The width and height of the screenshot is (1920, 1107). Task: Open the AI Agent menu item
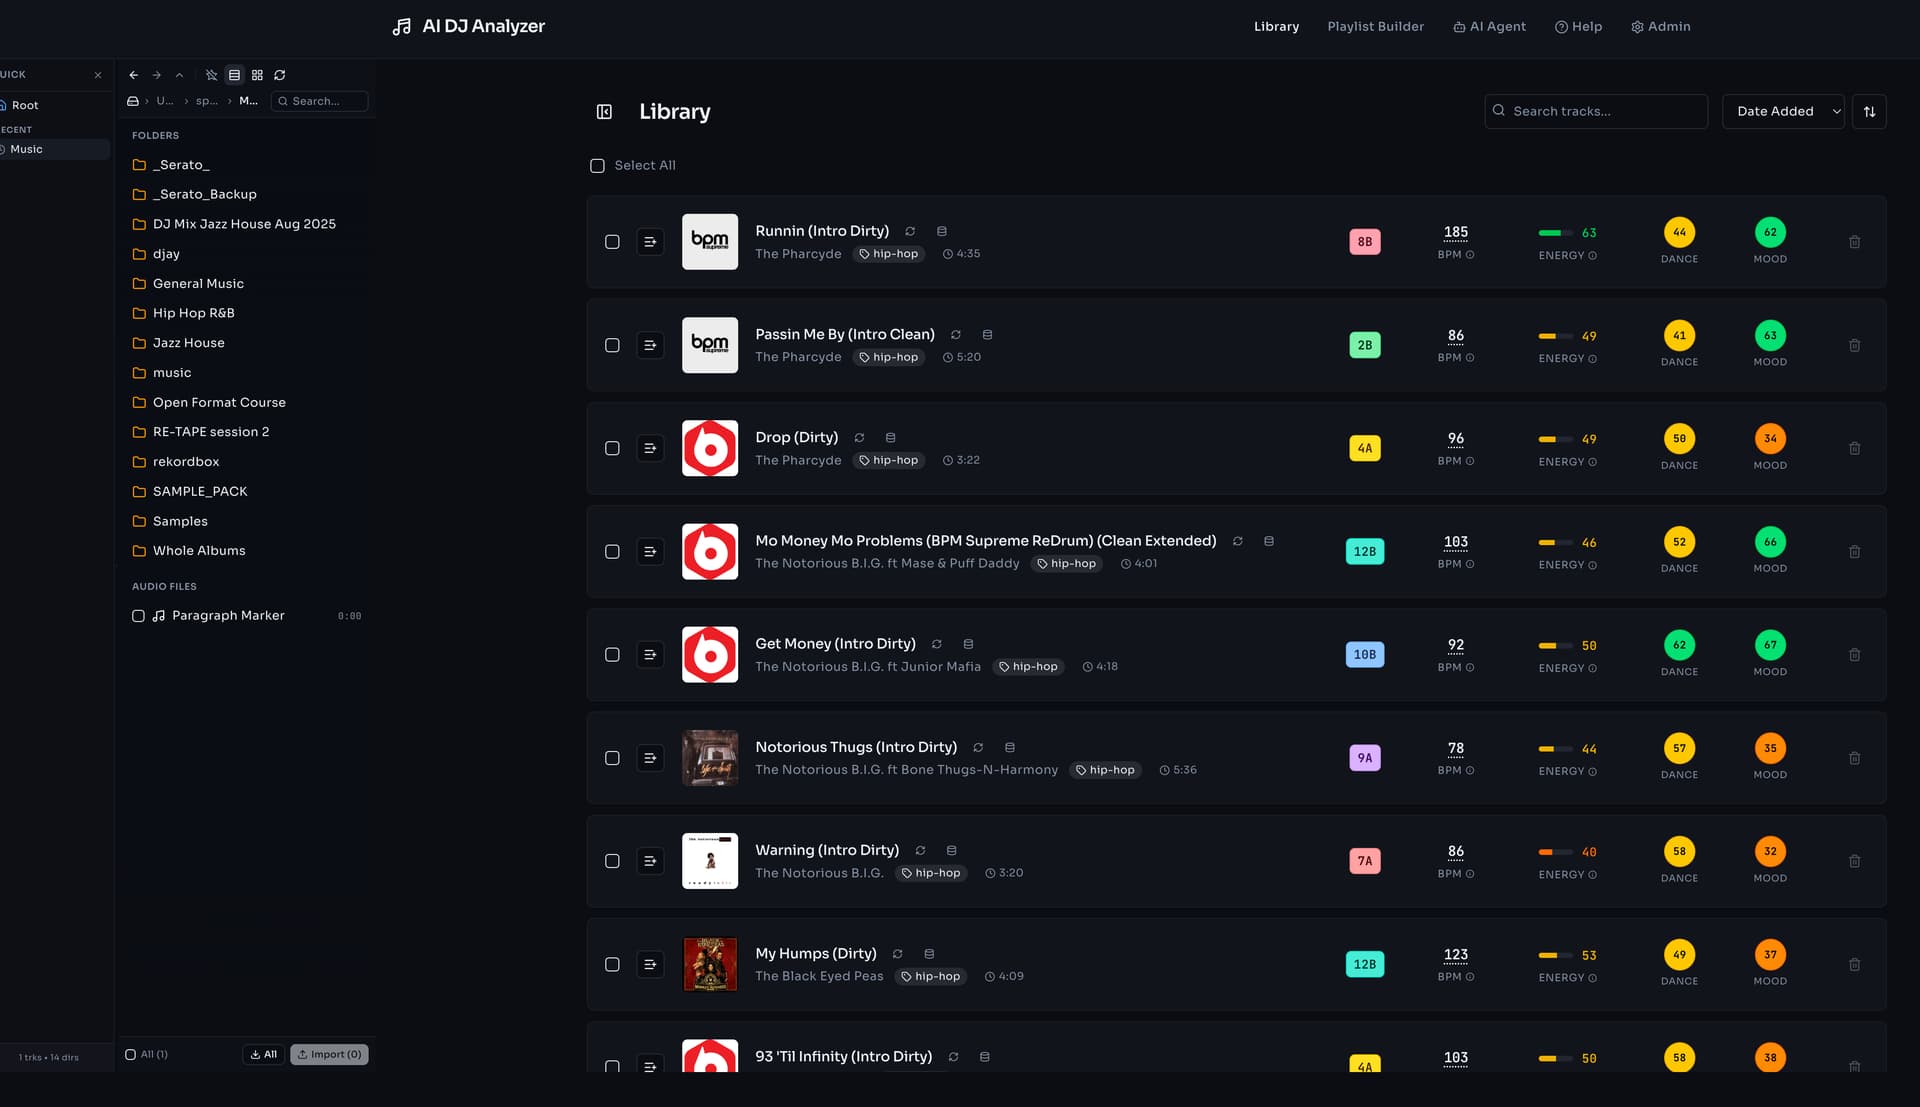pyautogui.click(x=1489, y=27)
